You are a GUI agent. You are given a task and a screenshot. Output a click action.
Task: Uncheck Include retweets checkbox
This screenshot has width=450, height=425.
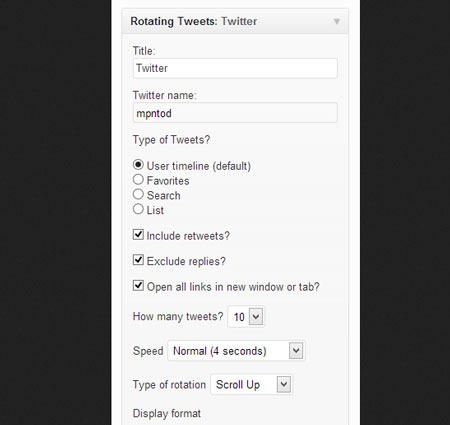[x=138, y=235]
